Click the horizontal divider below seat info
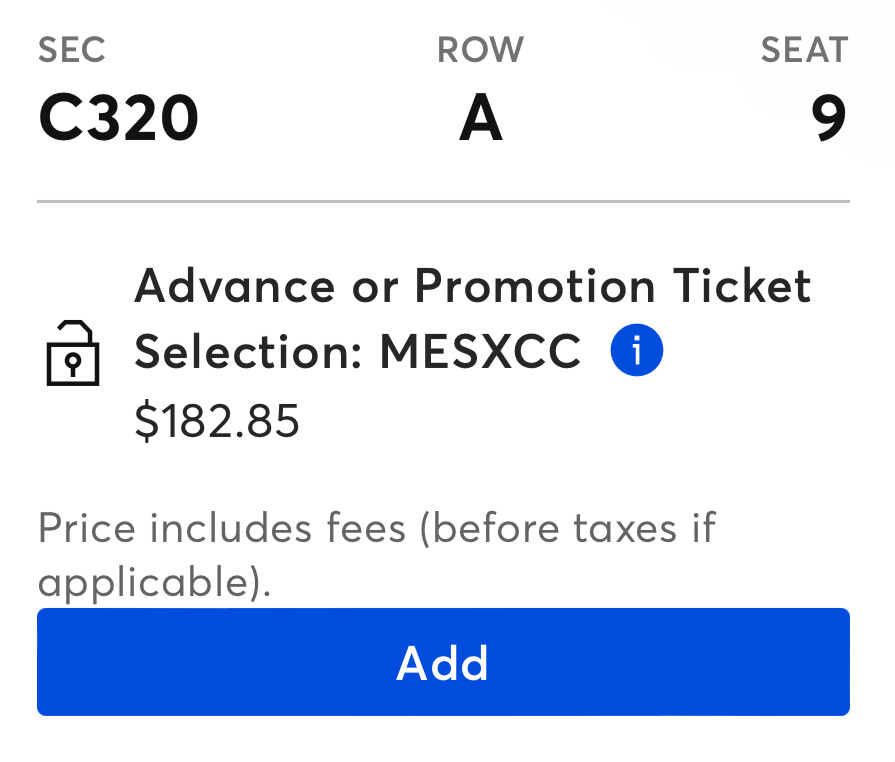This screenshot has width=895, height=762. [x=443, y=202]
